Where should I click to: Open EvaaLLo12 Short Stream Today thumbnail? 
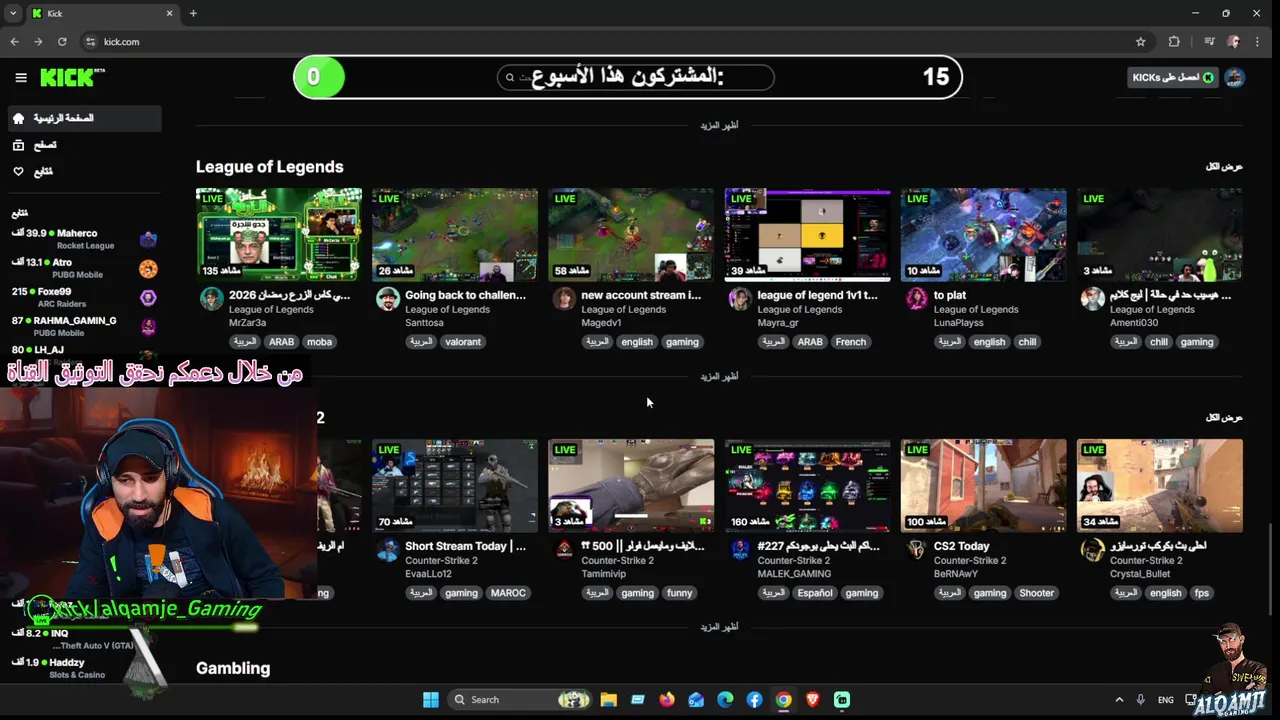(x=455, y=486)
